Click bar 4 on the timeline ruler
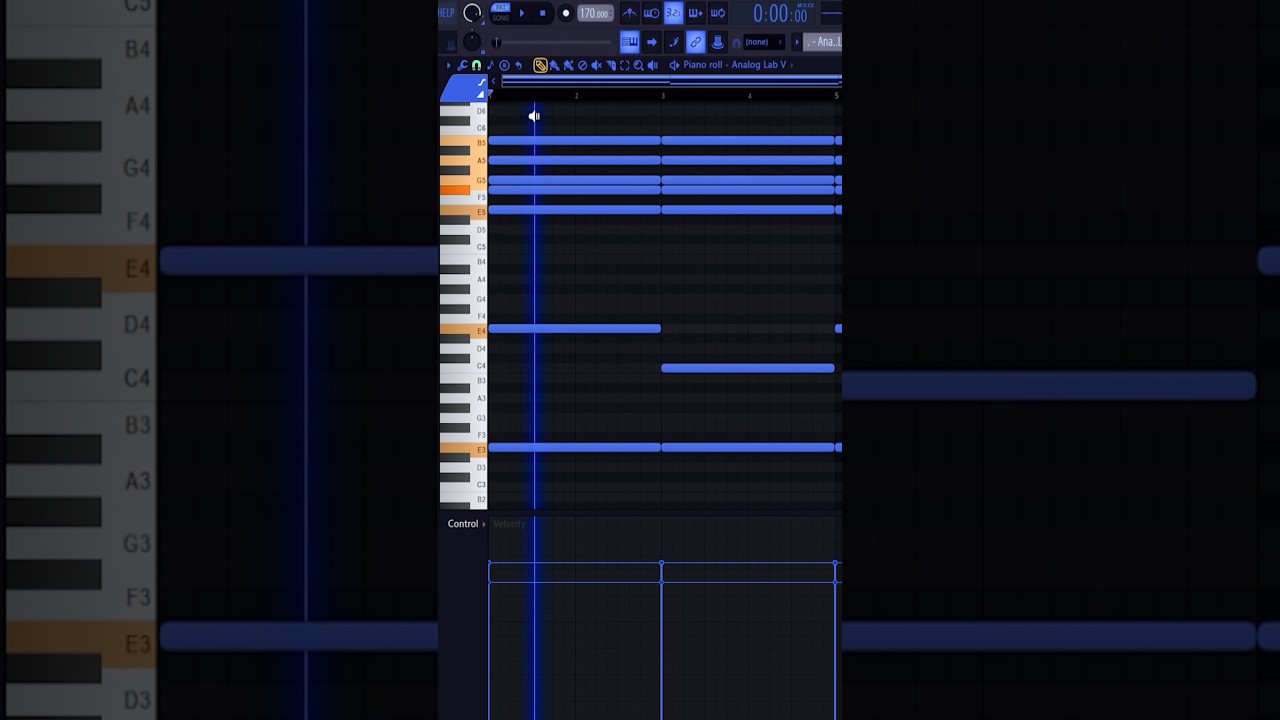 (x=749, y=96)
